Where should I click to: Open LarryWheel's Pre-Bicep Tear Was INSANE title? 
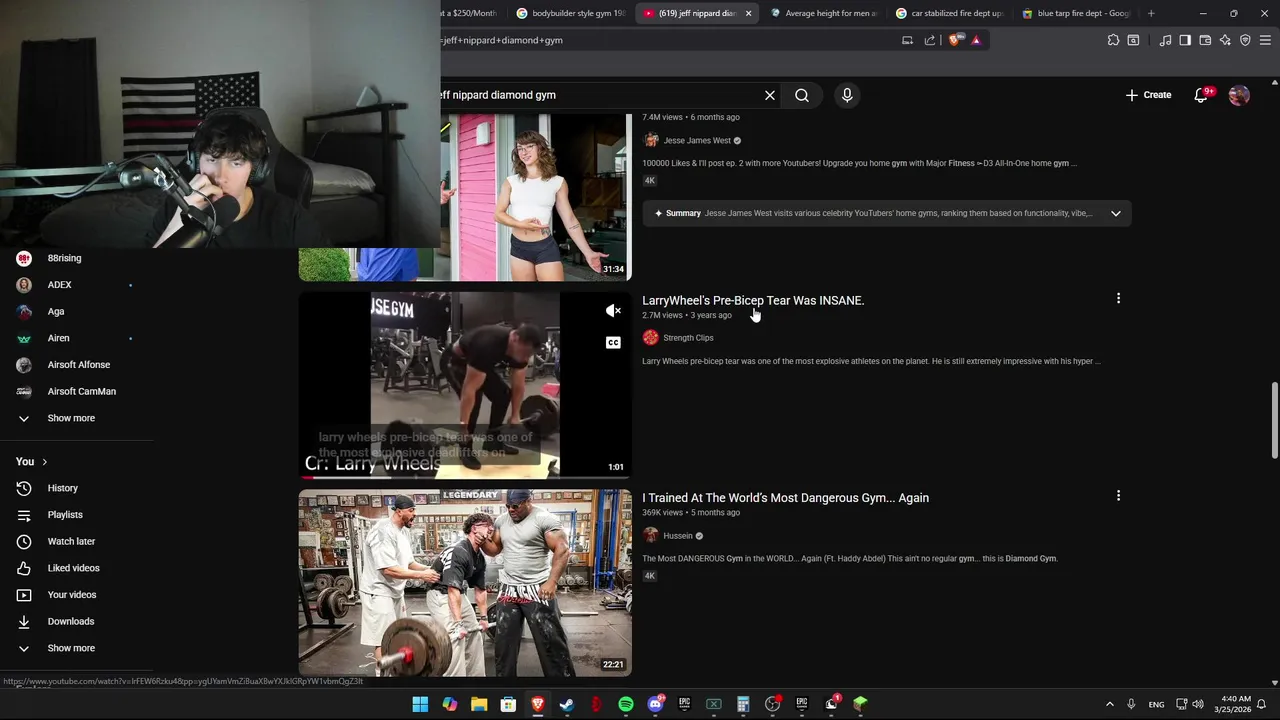(x=753, y=300)
